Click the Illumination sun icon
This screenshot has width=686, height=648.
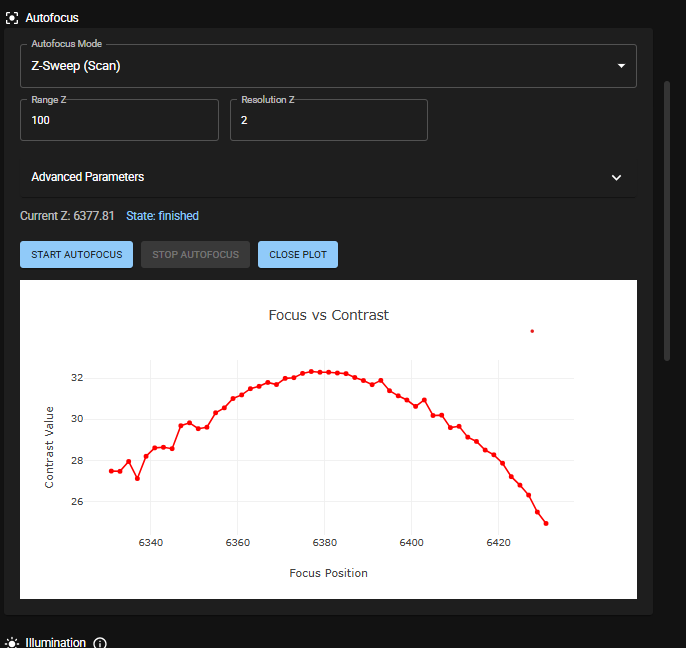(12, 642)
